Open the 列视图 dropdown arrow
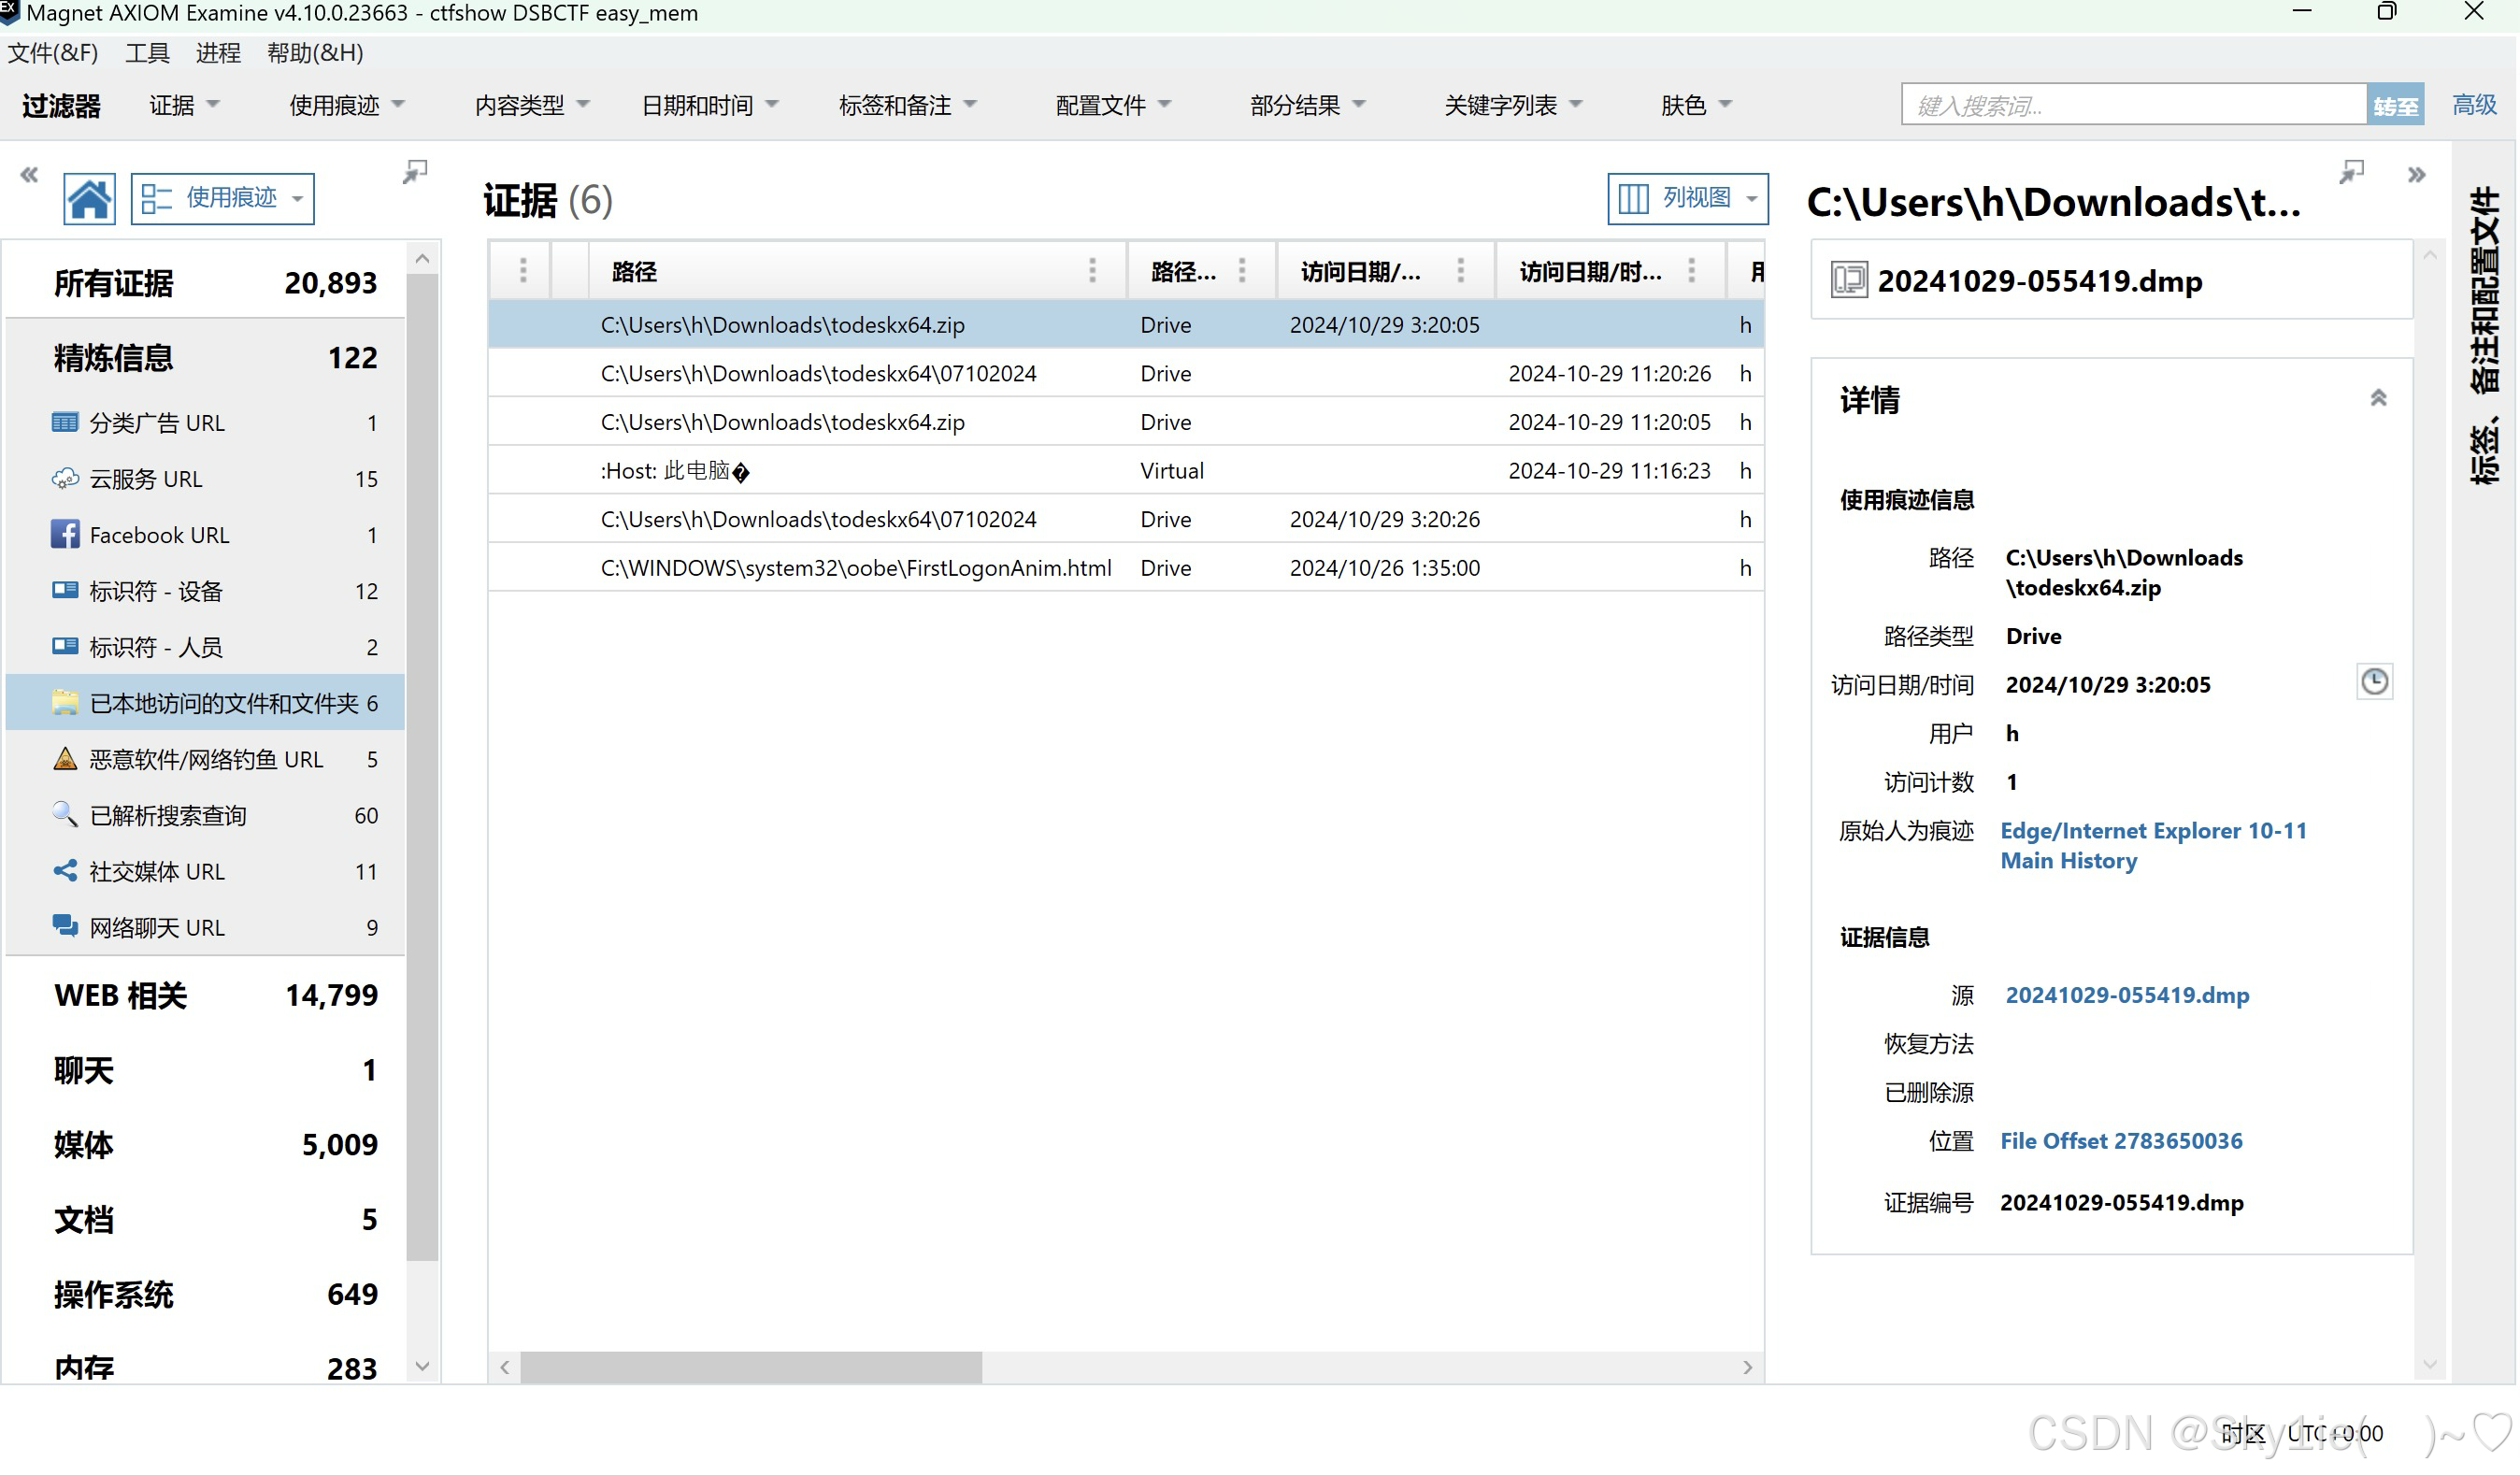The height and width of the screenshot is (1475, 2520). pos(1752,198)
